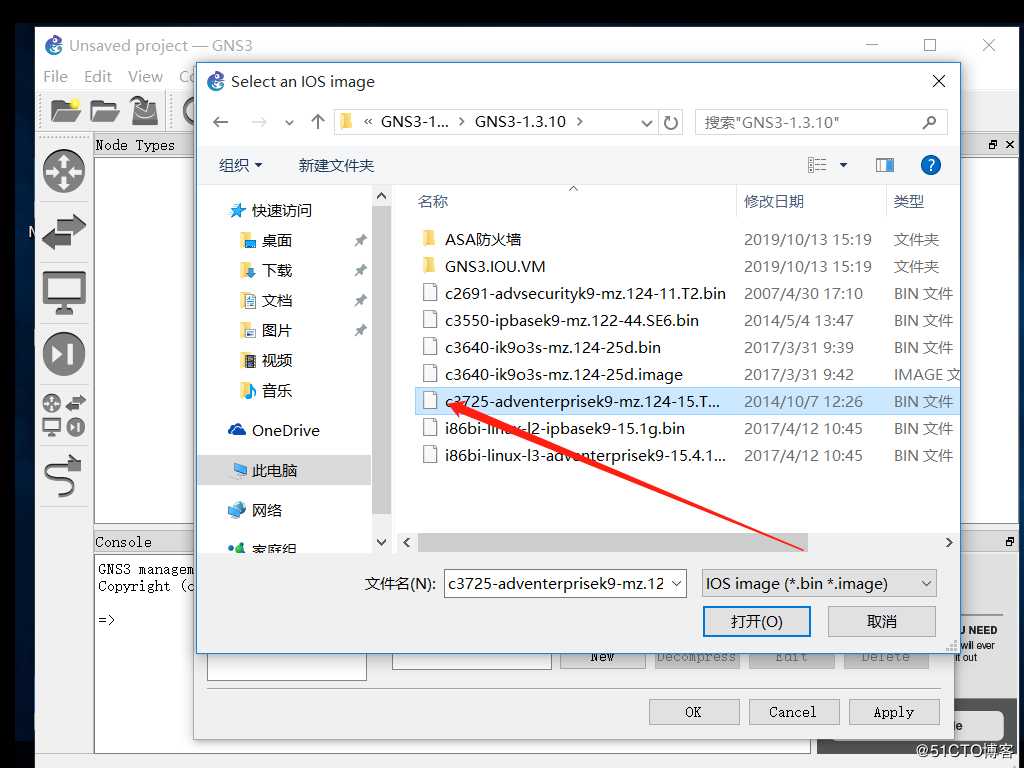Click Apply in preferences window
Screen dimensions: 1024x768
point(893,712)
